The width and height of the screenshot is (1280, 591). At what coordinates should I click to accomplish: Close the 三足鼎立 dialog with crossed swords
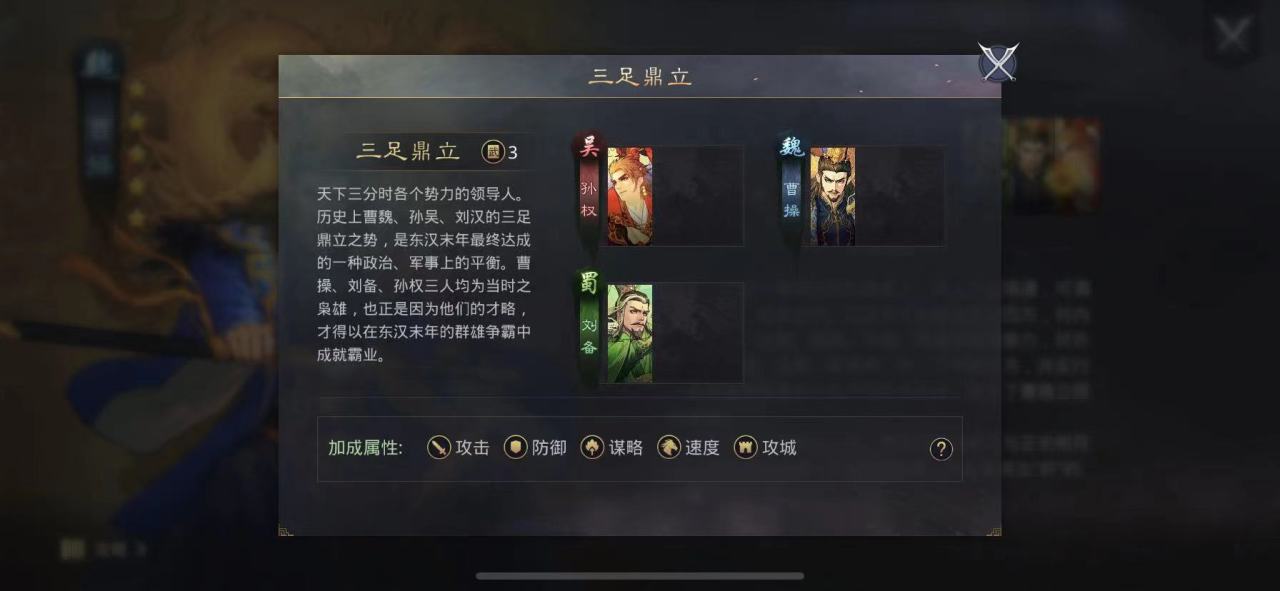coord(998,62)
